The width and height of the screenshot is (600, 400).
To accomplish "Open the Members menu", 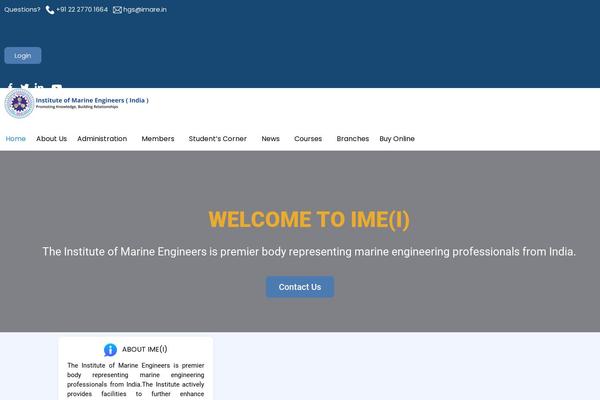I will (x=158, y=139).
